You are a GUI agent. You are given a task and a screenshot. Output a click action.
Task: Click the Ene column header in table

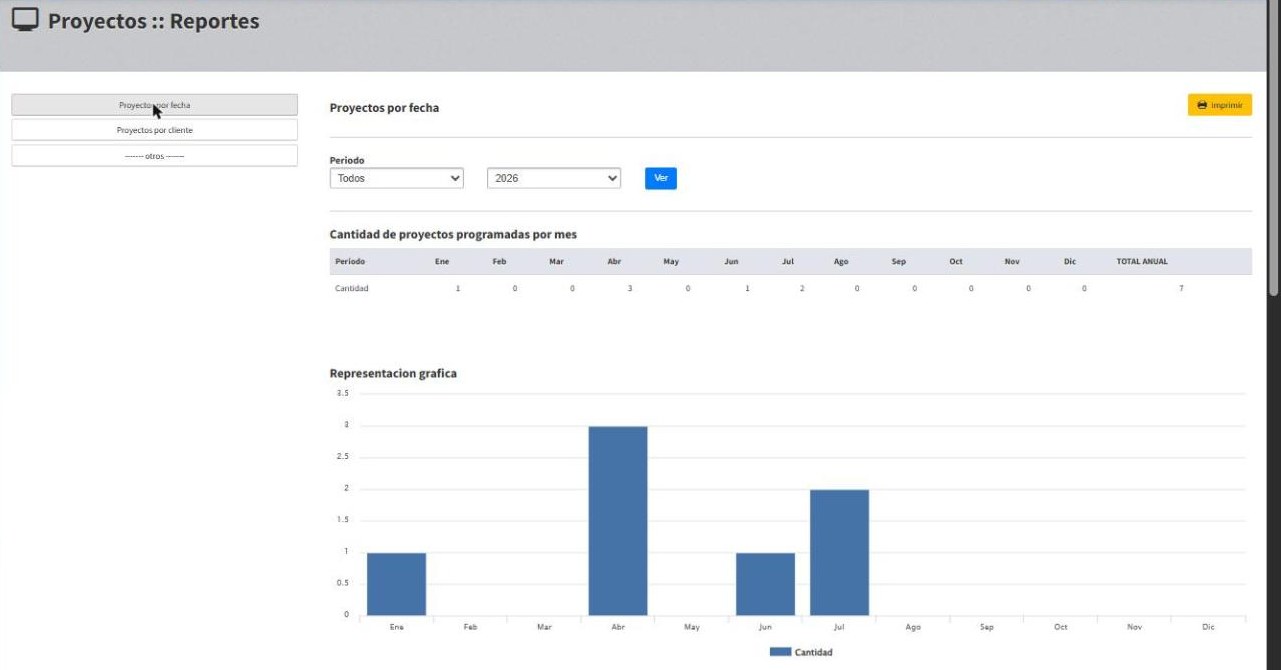pyautogui.click(x=442, y=261)
